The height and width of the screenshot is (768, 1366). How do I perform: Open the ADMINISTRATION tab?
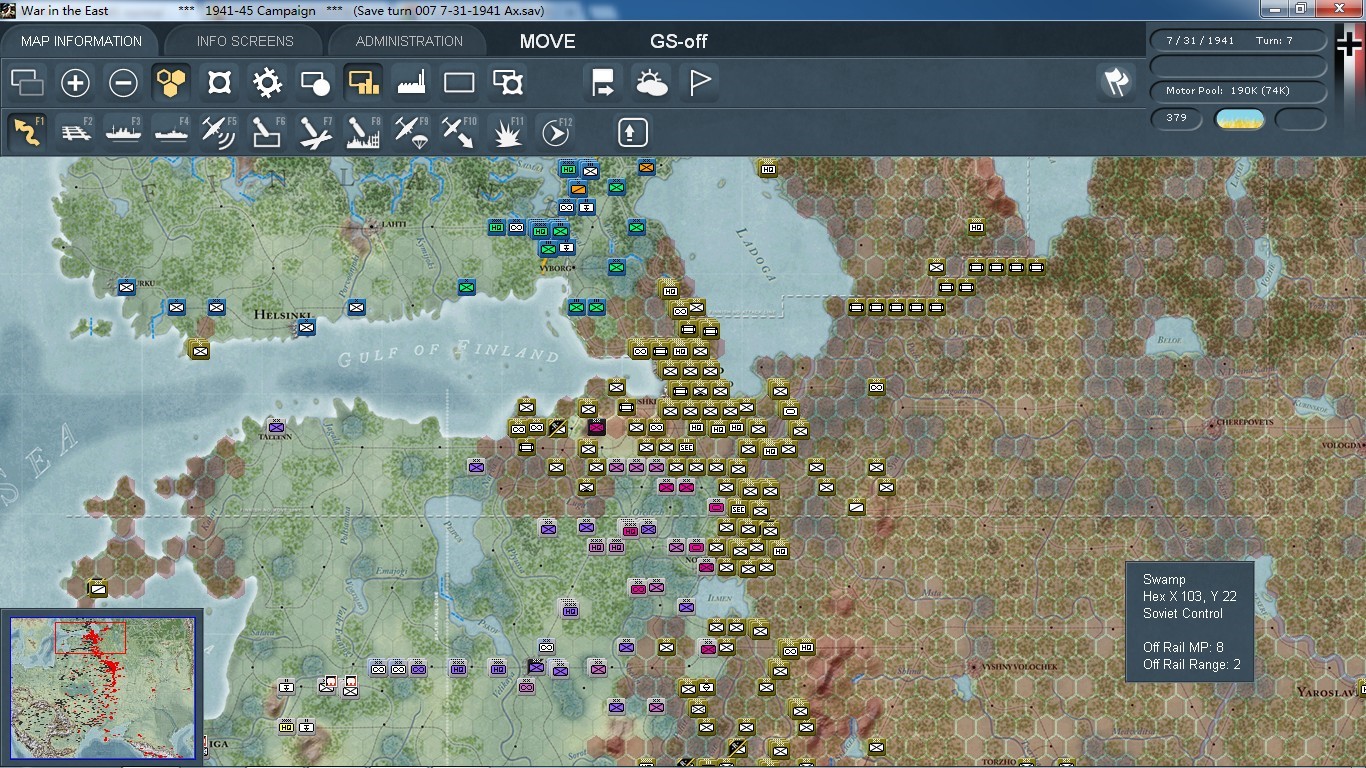[x=409, y=41]
